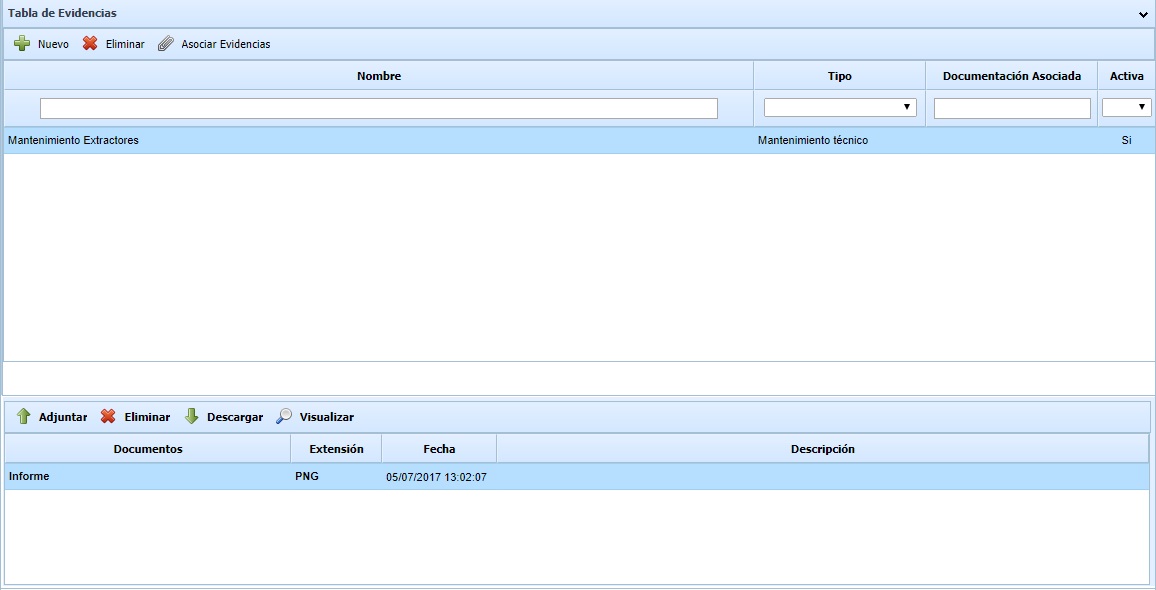The width and height of the screenshot is (1156, 590).
Task: Click the green down-arrow Descargar icon
Action: pyautogui.click(x=191, y=417)
